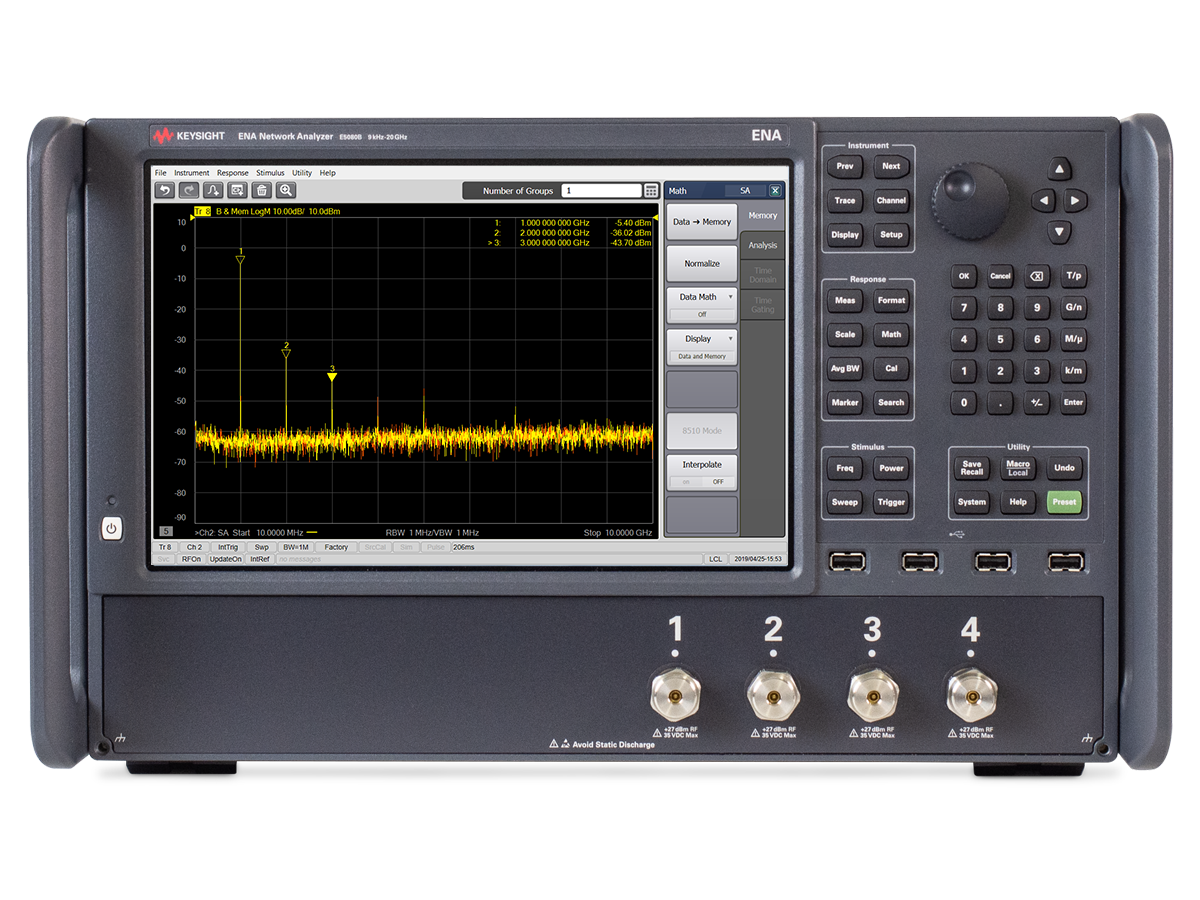Image resolution: width=1200 pixels, height=900 pixels.
Task: Toggle the Interpolate on/OFF softkey
Action: (x=702, y=472)
